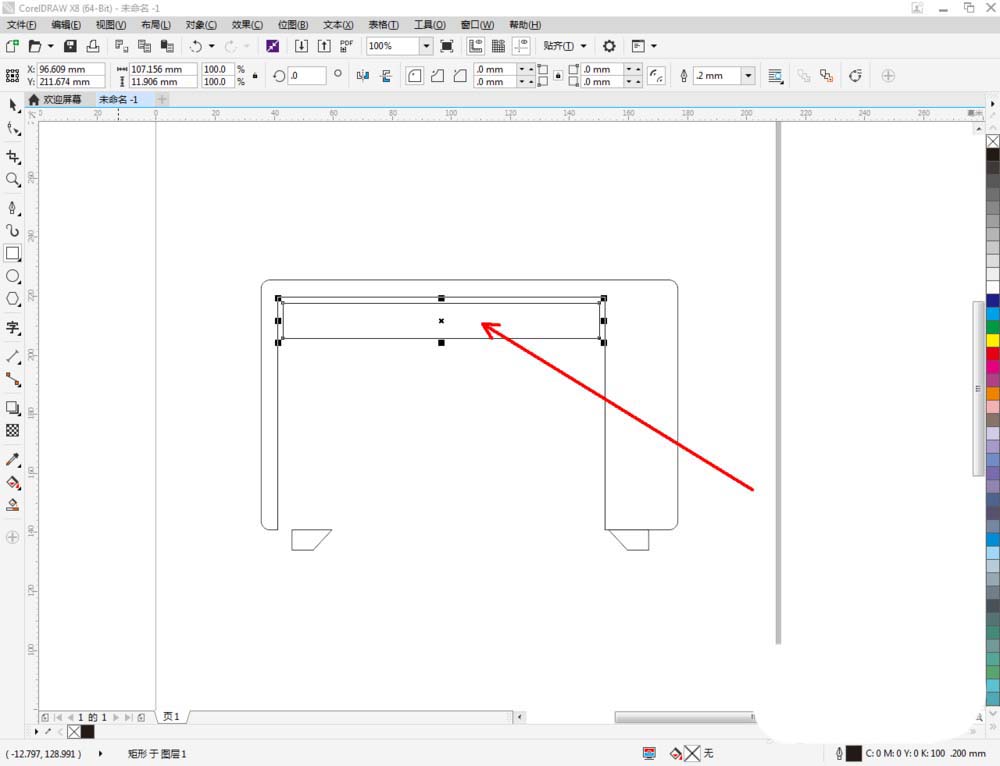The height and width of the screenshot is (766, 1000).
Task: Click the Paste icon in toolbar
Action: [167, 46]
